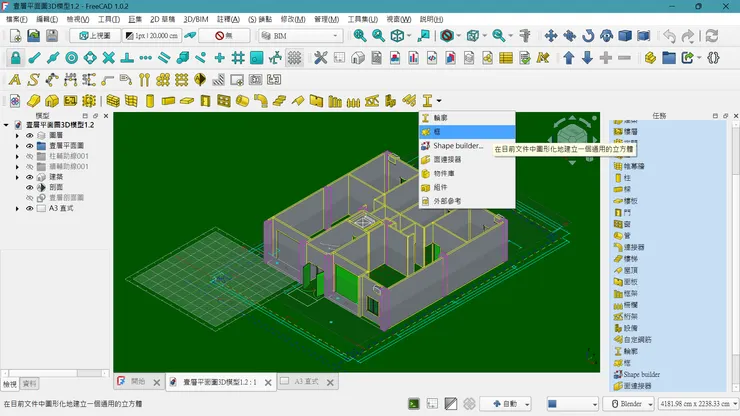
Task: Switch to the A3 直式 document tab
Action: [x=305, y=382]
